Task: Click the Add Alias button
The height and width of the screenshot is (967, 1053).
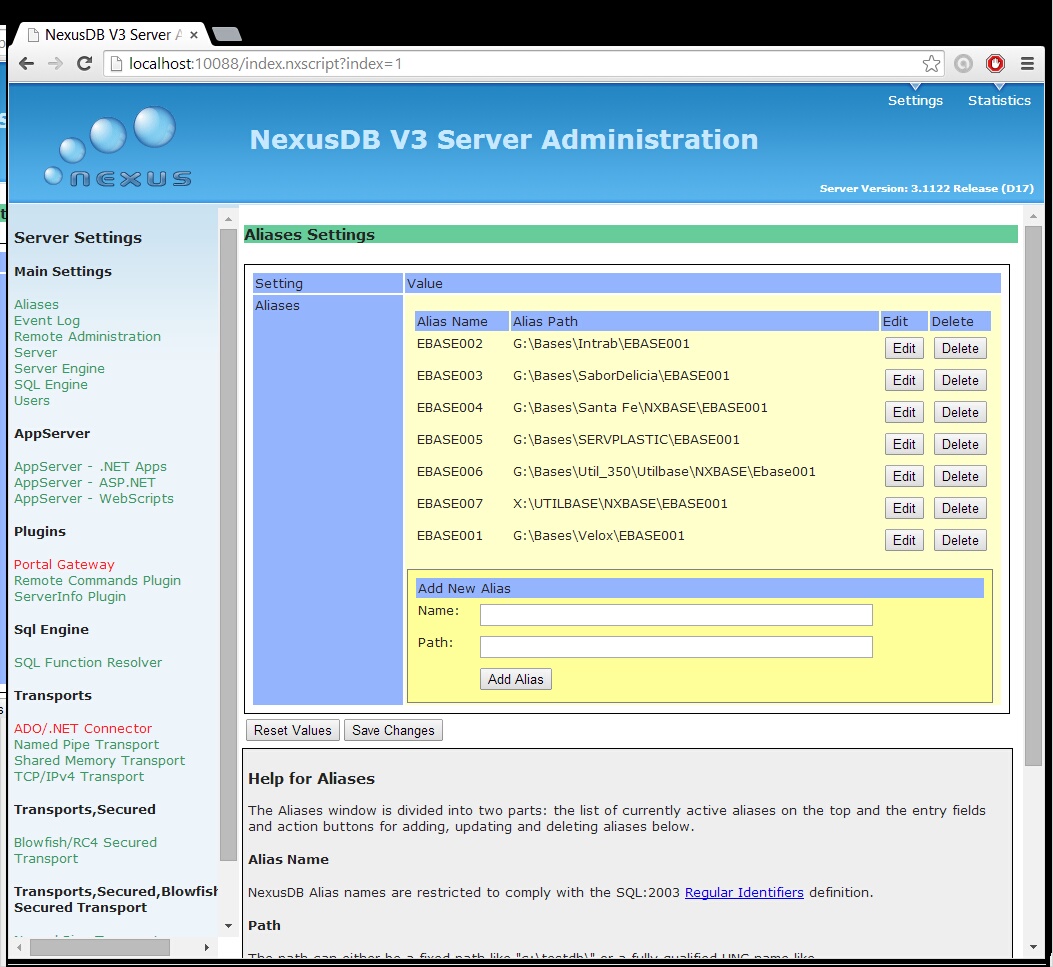Action: pos(516,679)
